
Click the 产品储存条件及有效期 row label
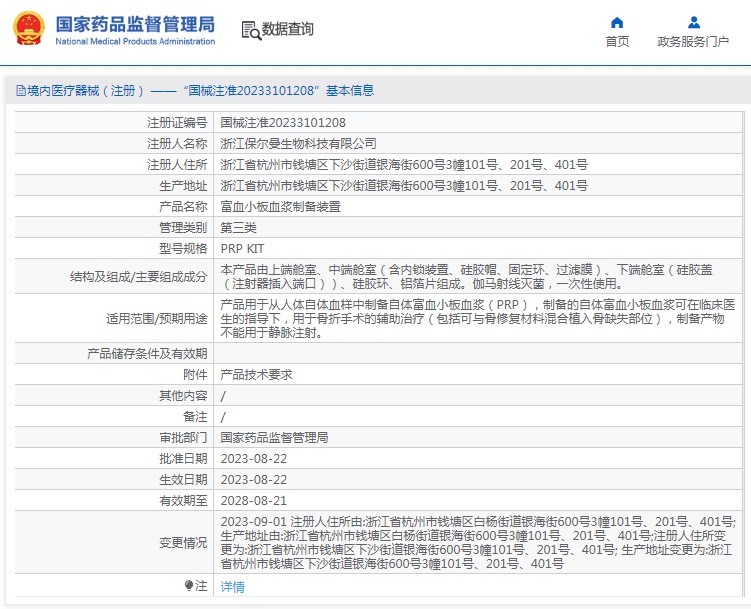(147, 354)
